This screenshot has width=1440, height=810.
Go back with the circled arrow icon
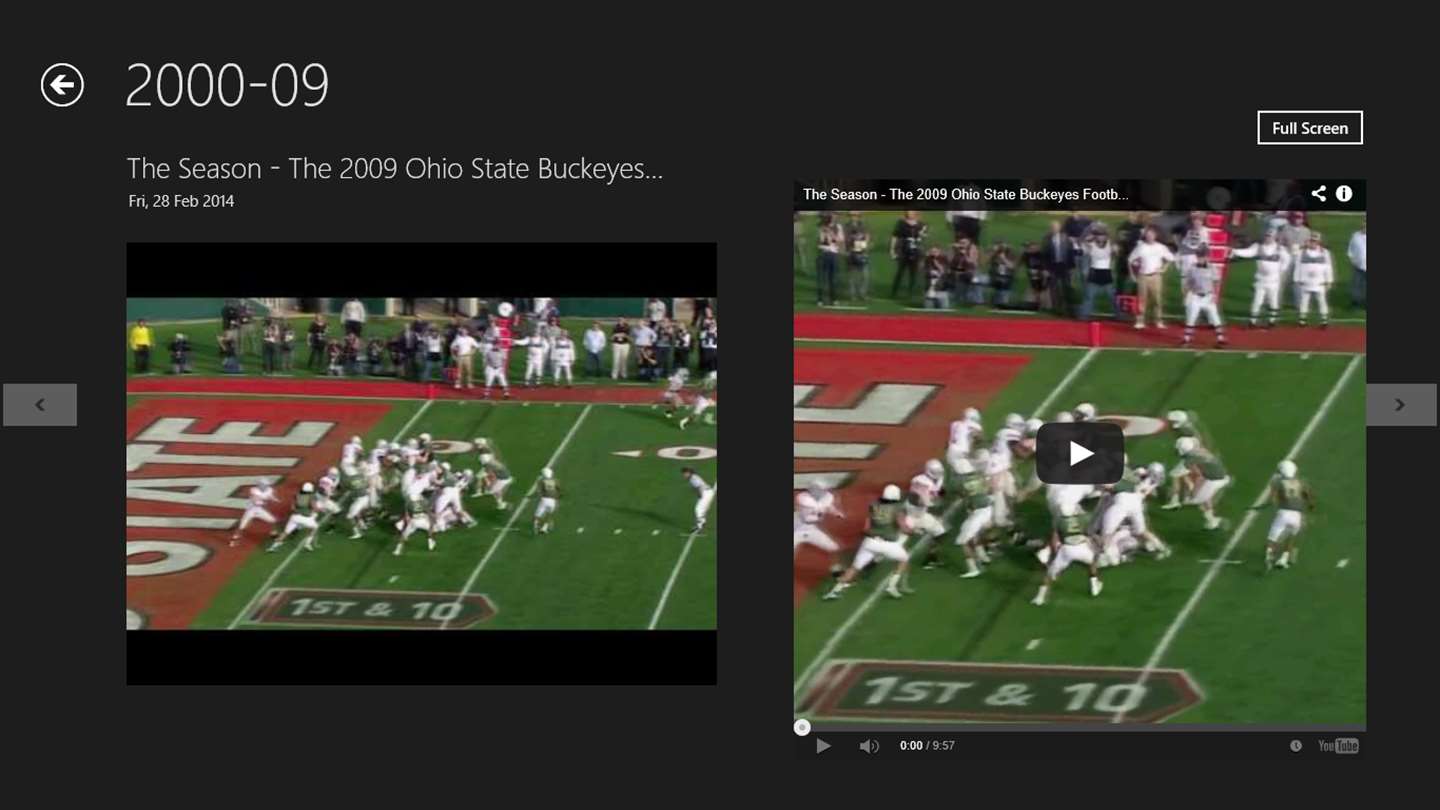coord(62,85)
